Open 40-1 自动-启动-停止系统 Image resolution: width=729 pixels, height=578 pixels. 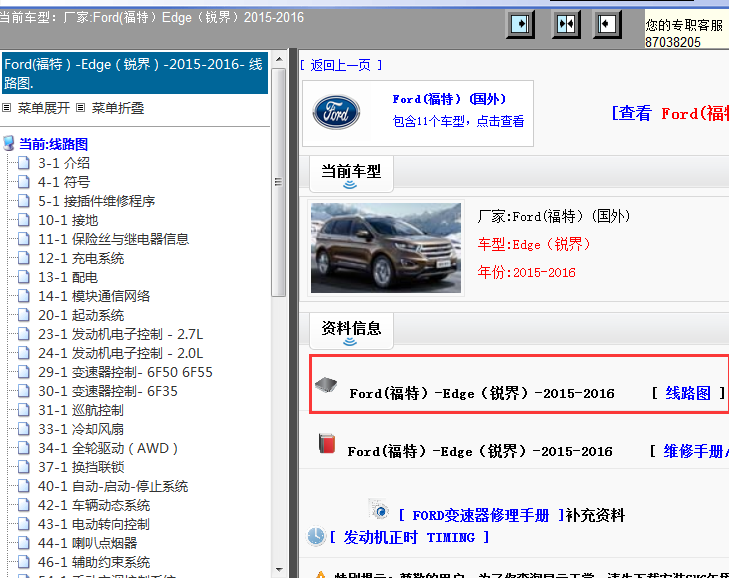113,486
